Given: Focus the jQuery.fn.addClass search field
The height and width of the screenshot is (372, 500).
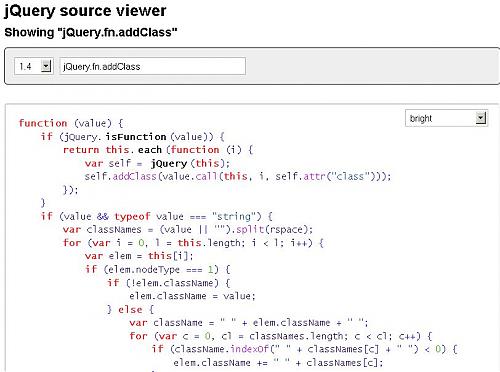Looking at the screenshot, I should [x=153, y=66].
